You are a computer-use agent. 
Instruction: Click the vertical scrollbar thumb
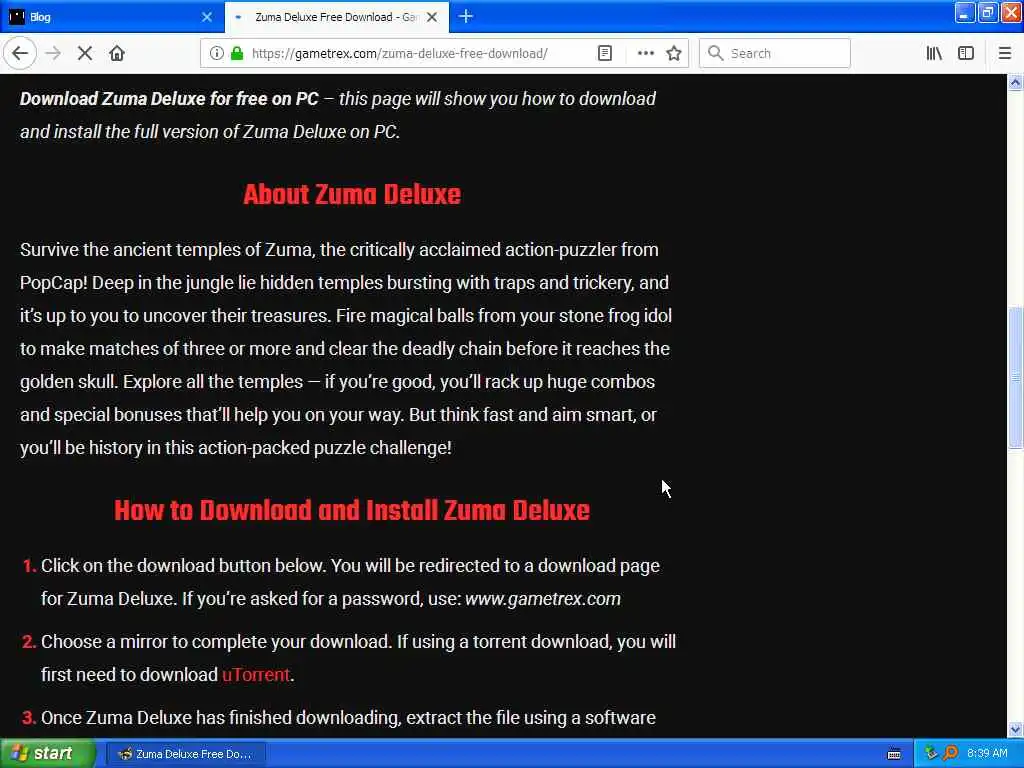(x=1015, y=377)
